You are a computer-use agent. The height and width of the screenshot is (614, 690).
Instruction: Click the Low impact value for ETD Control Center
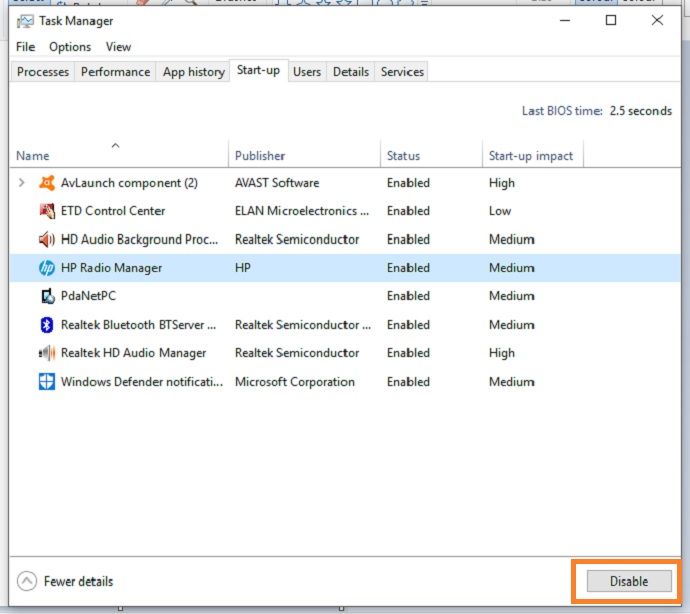500,211
